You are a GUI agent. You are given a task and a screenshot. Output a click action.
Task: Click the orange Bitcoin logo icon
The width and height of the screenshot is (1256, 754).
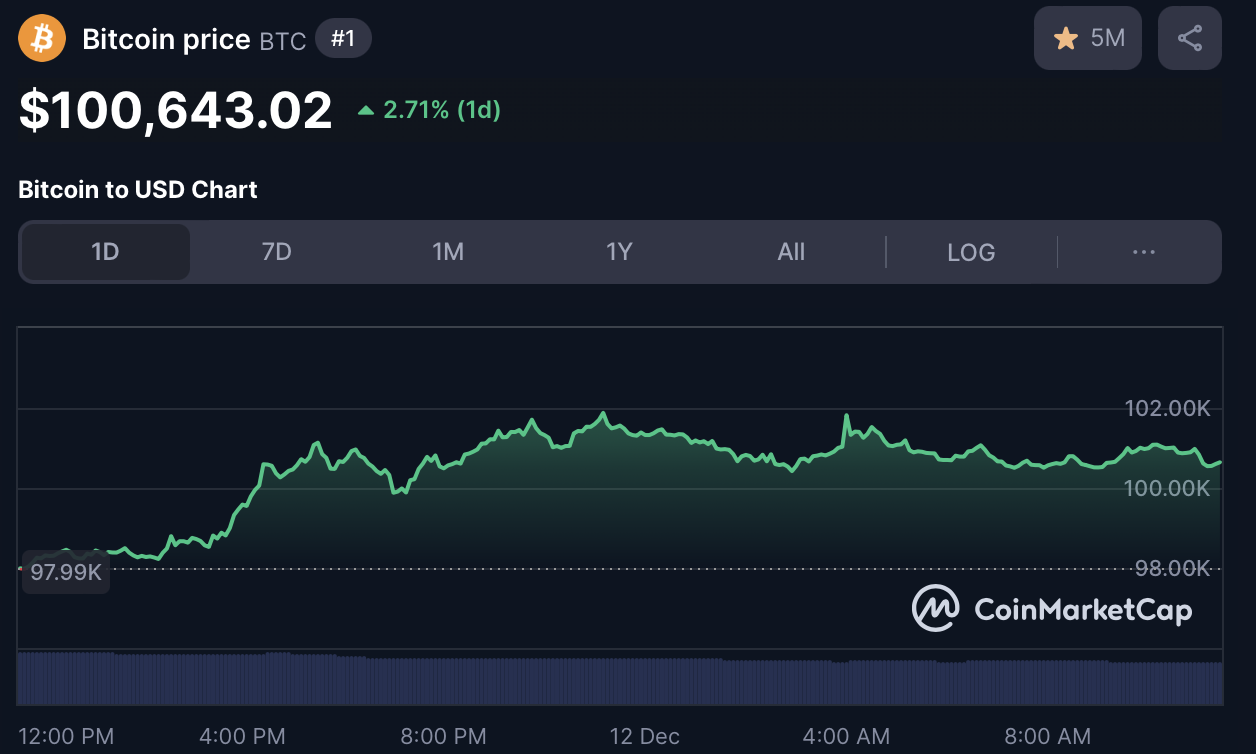[x=42, y=39]
